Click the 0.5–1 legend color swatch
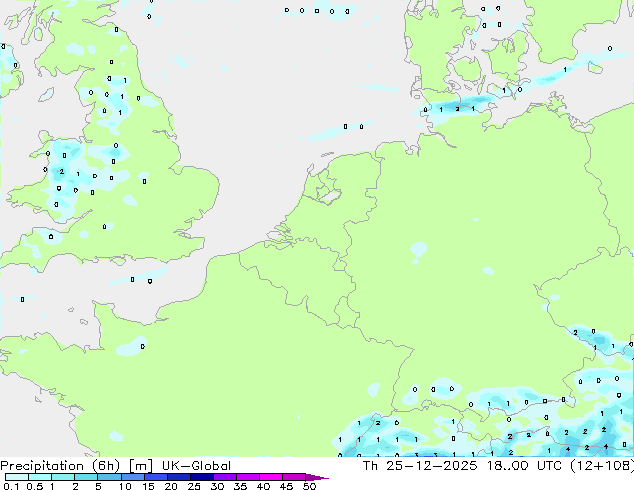This screenshot has height=490, width=634. 40,477
